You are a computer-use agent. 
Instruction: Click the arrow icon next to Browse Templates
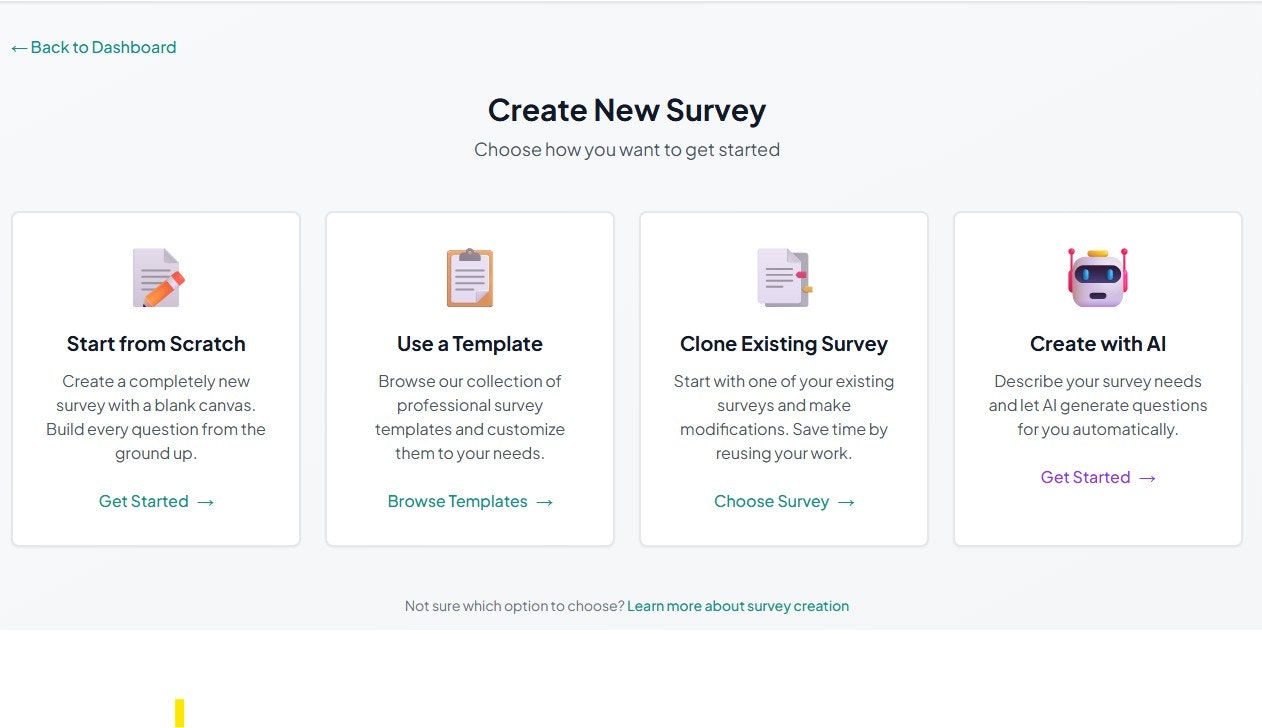pos(545,502)
